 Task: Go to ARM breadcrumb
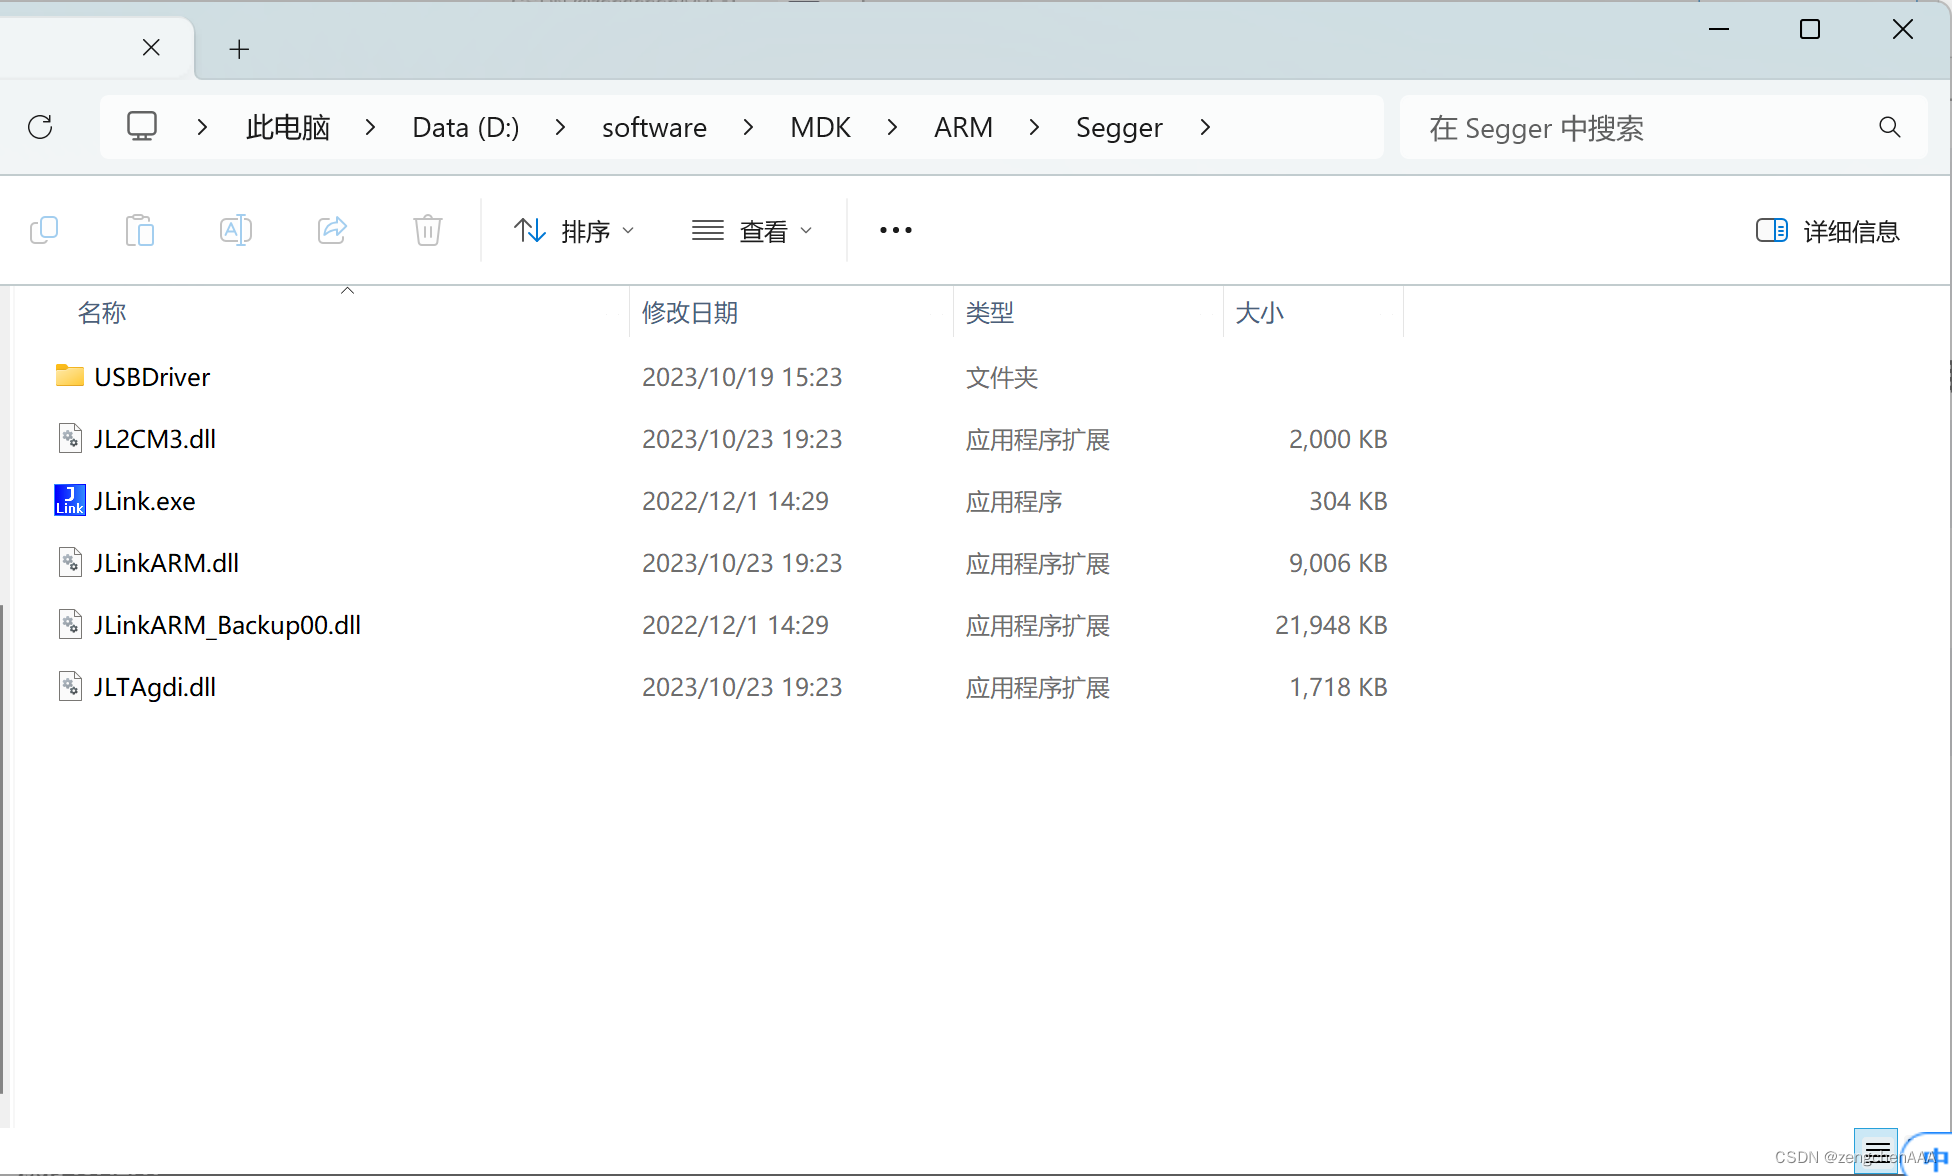point(963,127)
